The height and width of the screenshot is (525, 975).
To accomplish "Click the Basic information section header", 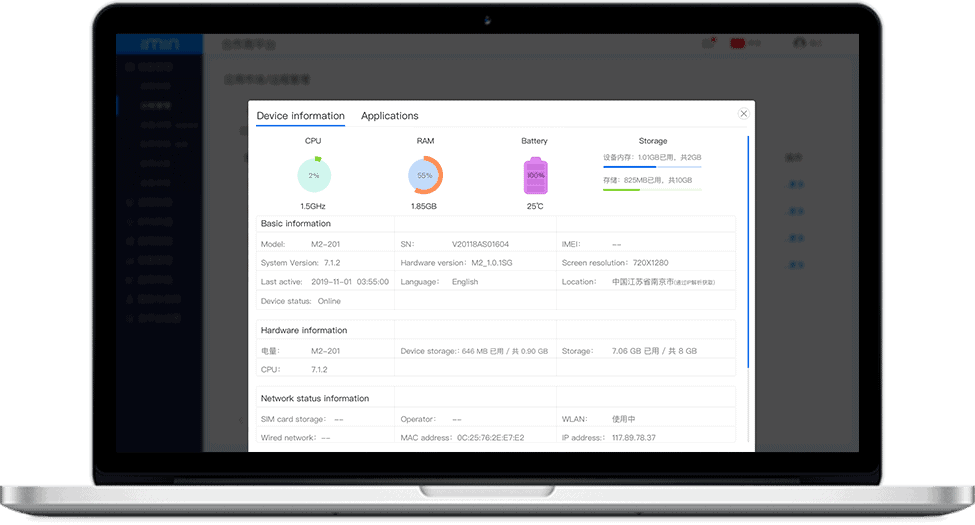I will [296, 224].
